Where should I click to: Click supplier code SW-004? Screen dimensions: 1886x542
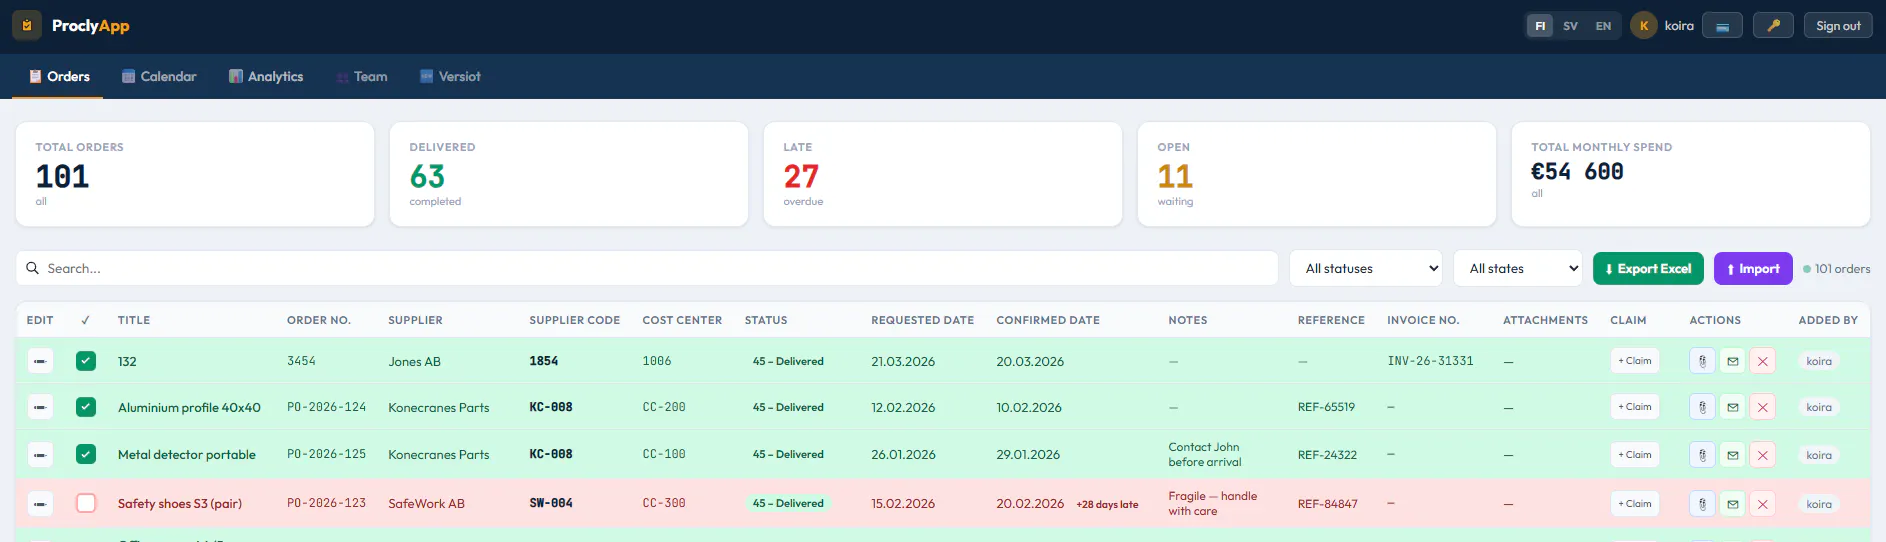[x=551, y=504]
